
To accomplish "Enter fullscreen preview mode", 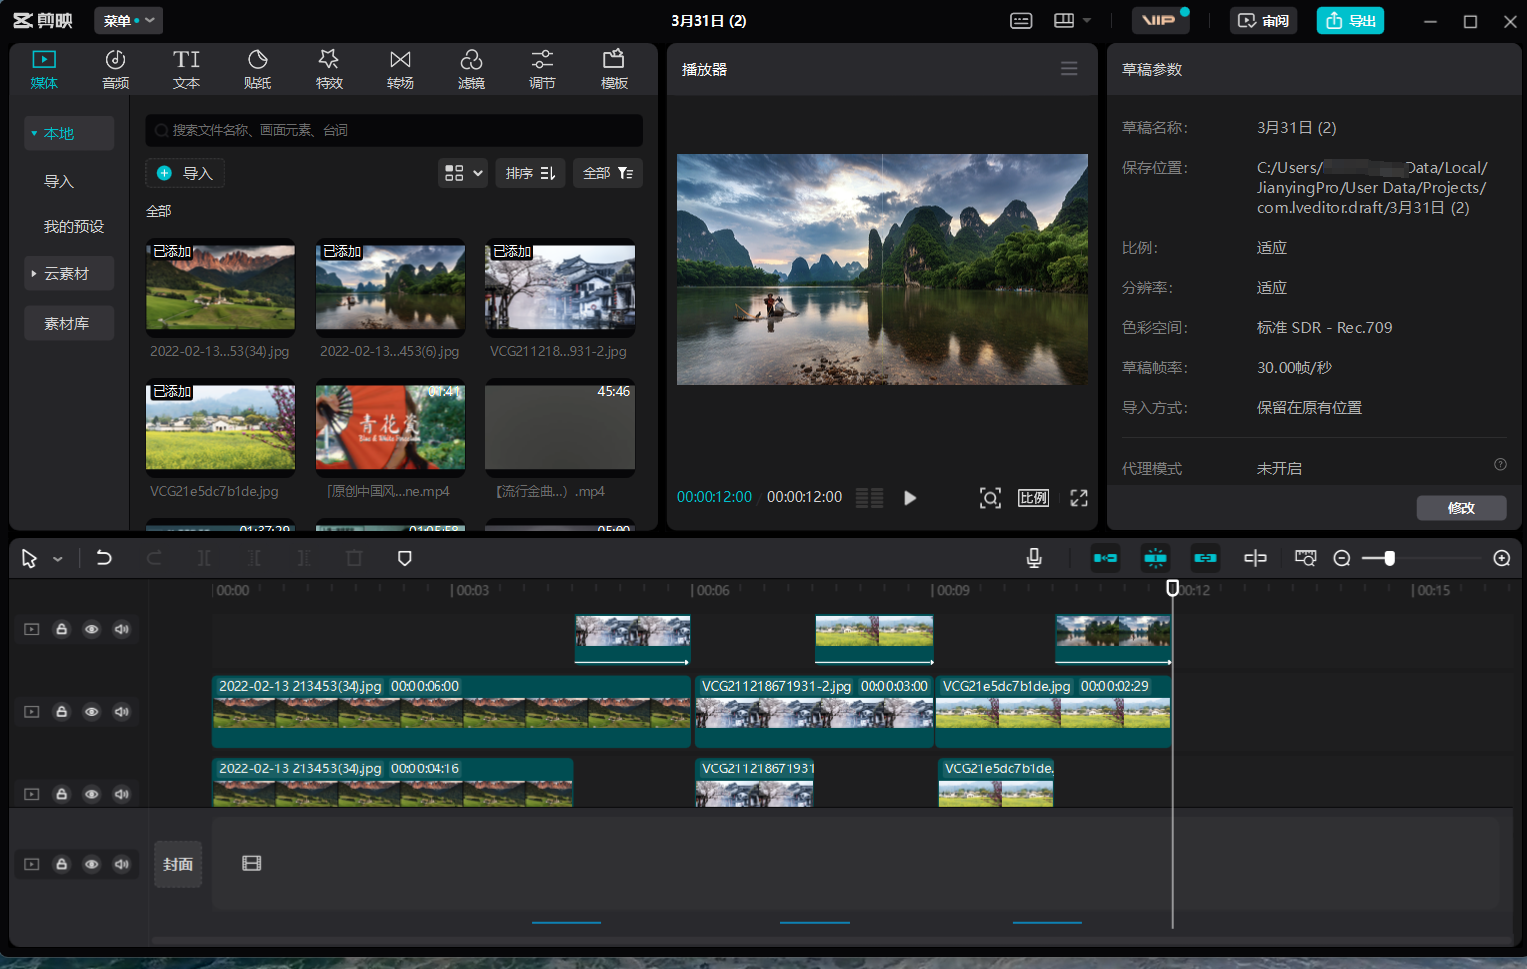I will click(1079, 498).
